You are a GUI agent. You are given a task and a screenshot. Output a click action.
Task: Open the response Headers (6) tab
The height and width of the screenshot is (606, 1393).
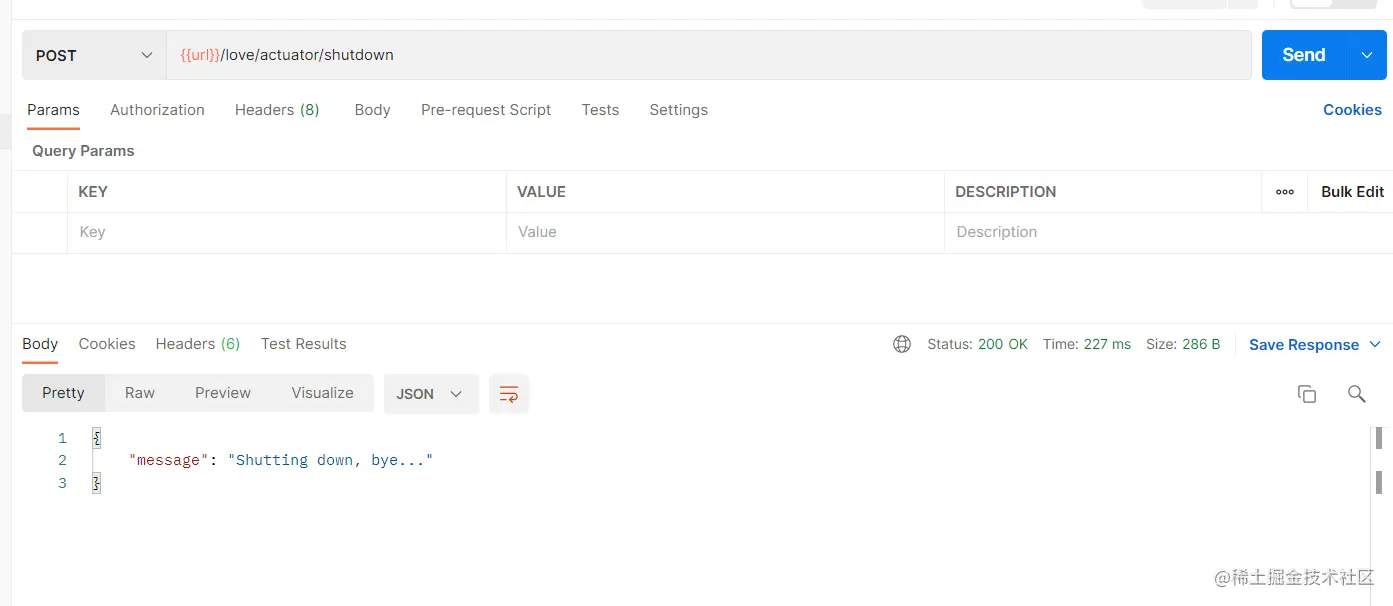point(198,344)
